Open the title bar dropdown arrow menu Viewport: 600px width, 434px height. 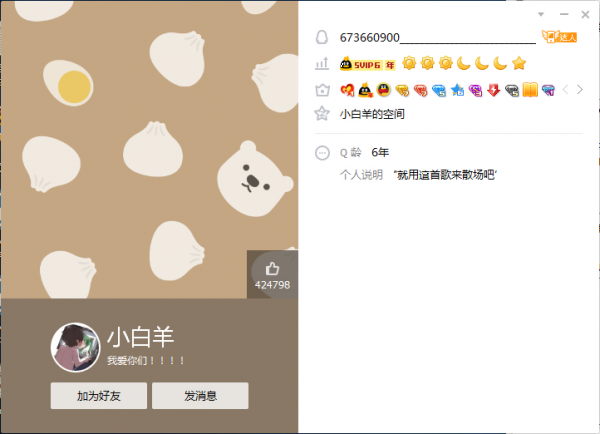click(541, 15)
